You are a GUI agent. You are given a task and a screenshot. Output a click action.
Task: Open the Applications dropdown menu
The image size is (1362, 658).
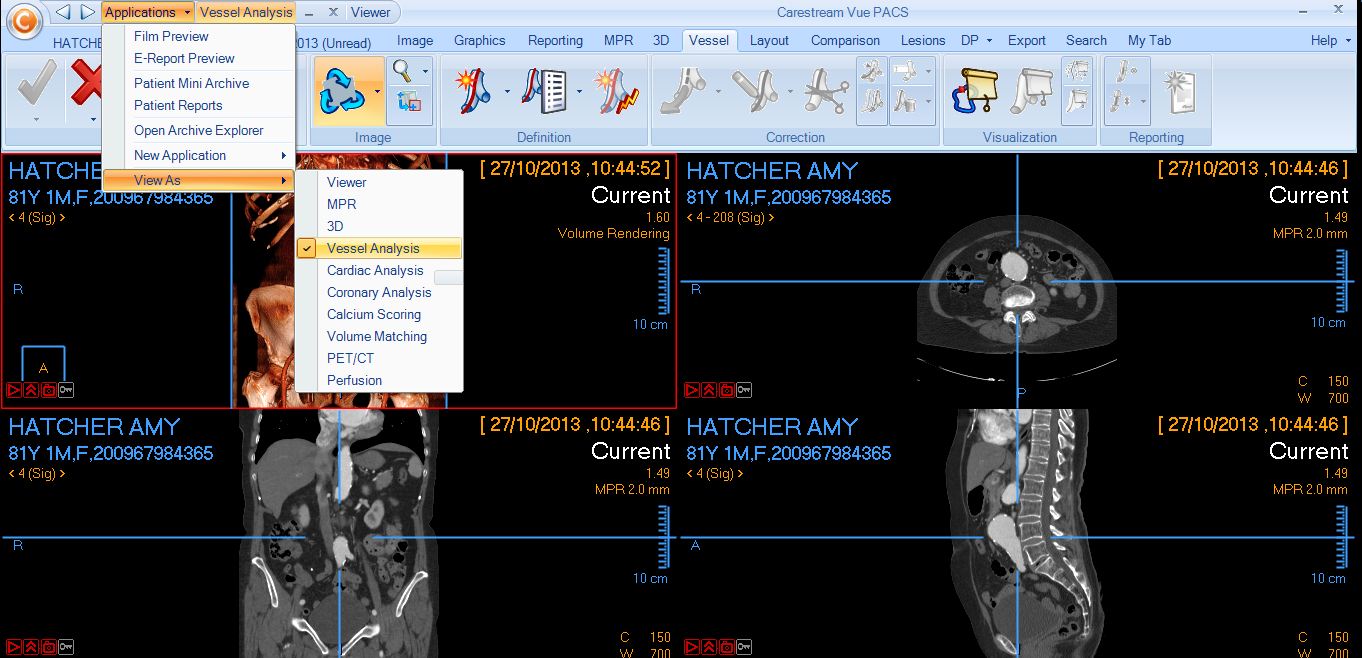148,12
